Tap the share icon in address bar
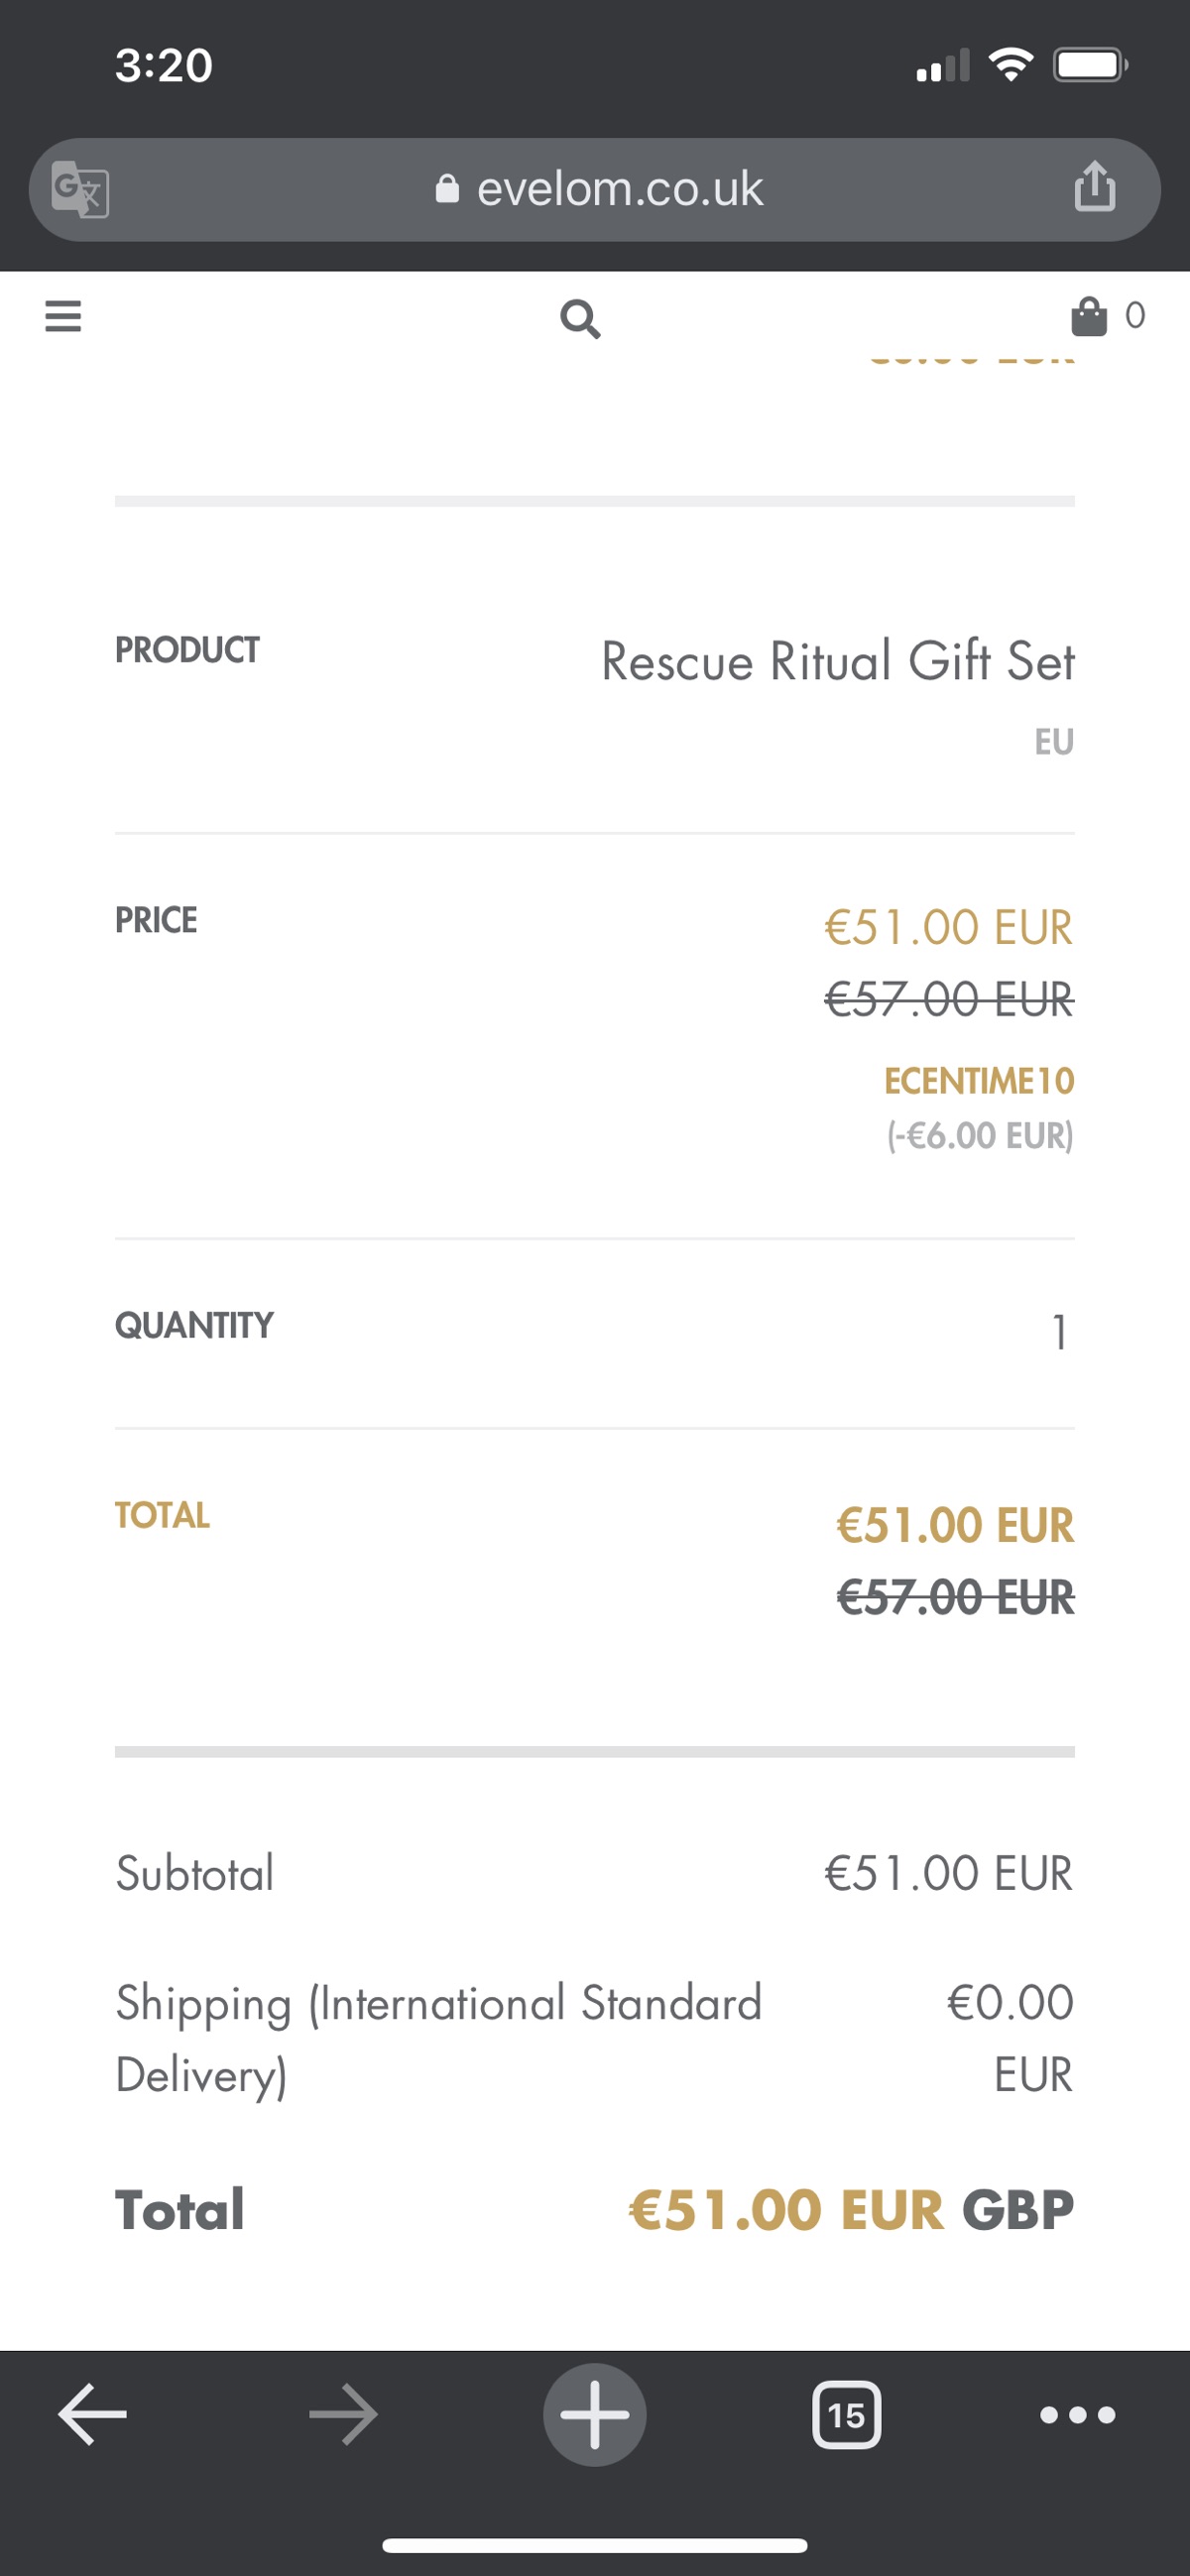1190x2576 pixels. [1095, 186]
